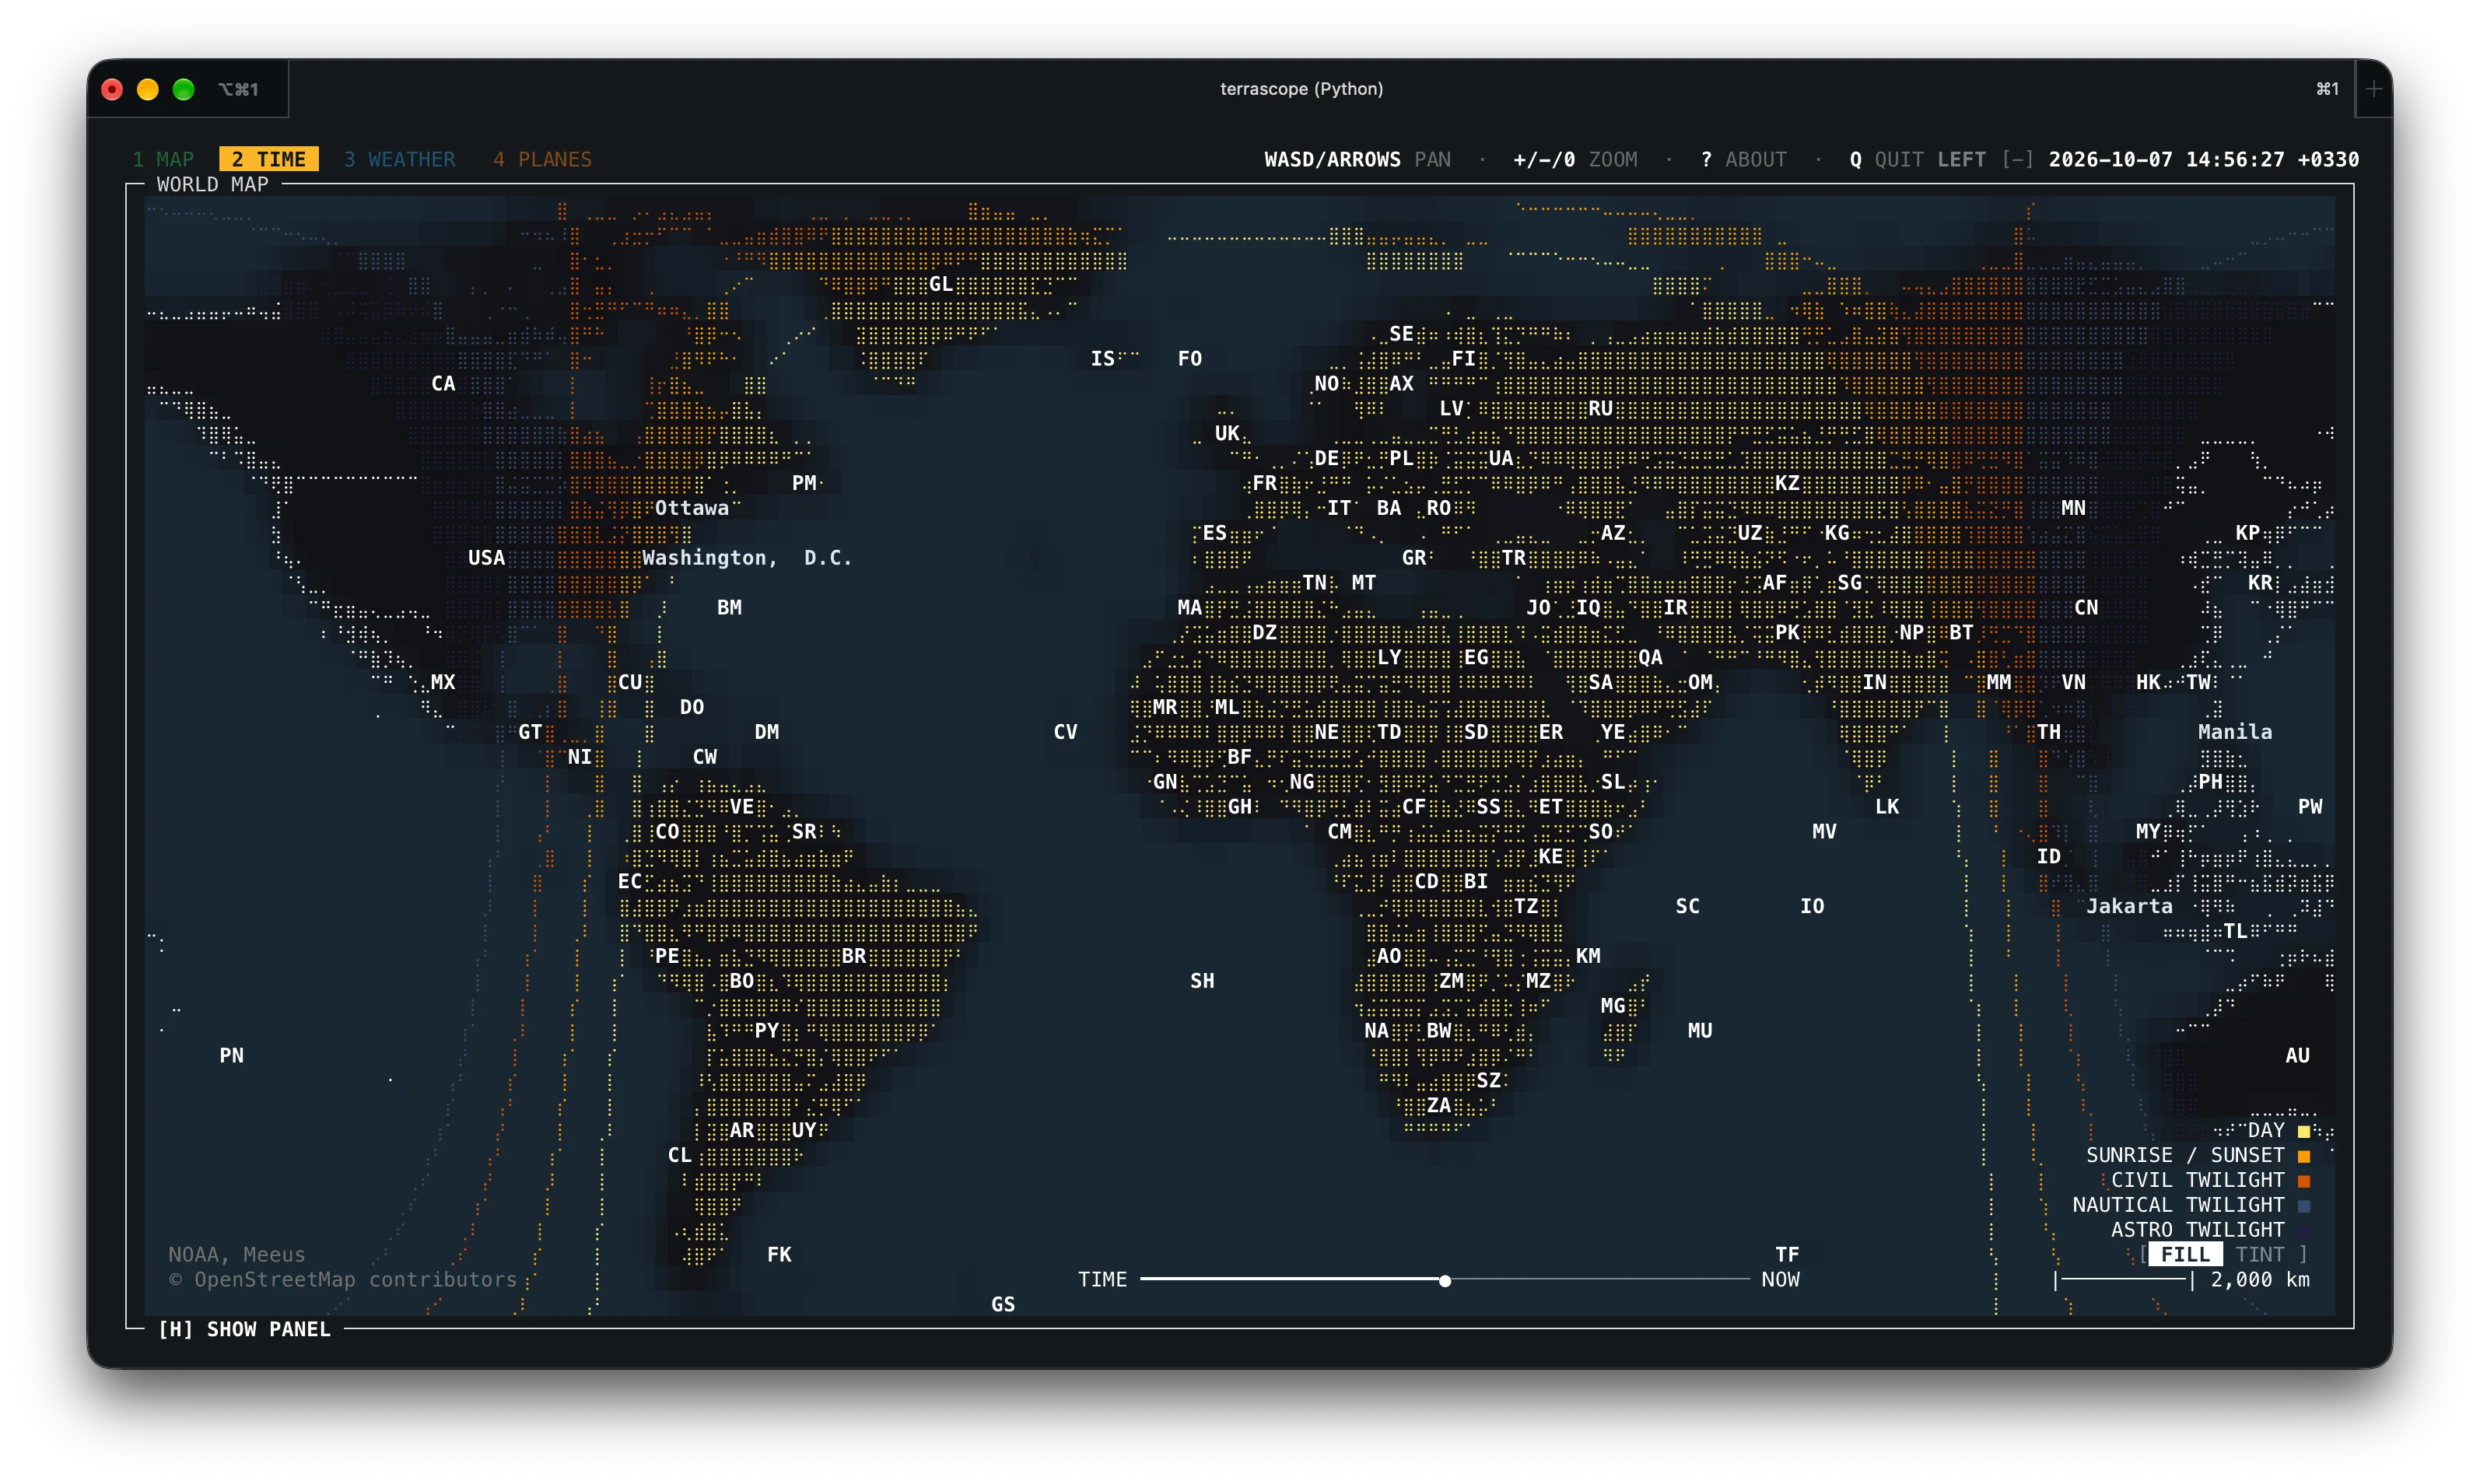The image size is (2480, 1484).
Task: Open the 4 PLANES tab
Action: tap(542, 159)
